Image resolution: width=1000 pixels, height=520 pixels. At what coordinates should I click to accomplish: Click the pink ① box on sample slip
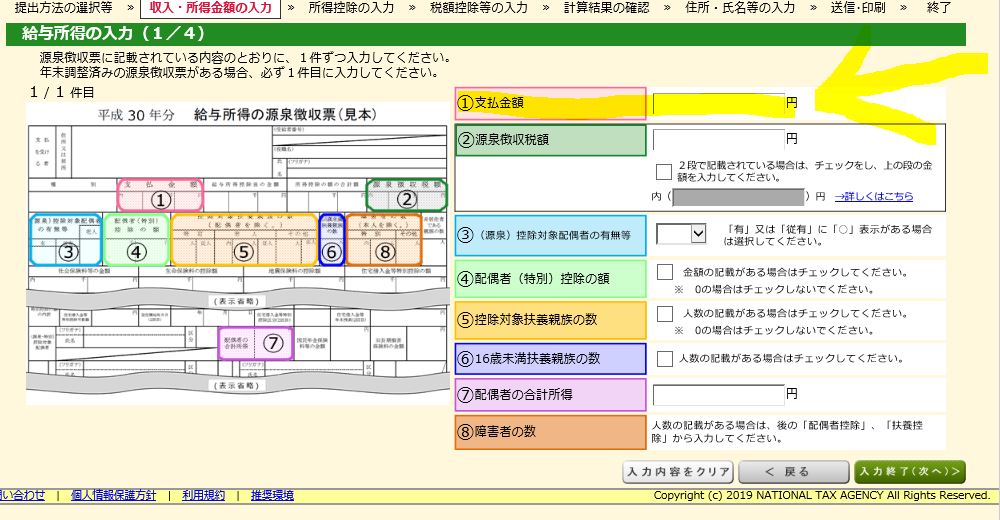(x=160, y=195)
